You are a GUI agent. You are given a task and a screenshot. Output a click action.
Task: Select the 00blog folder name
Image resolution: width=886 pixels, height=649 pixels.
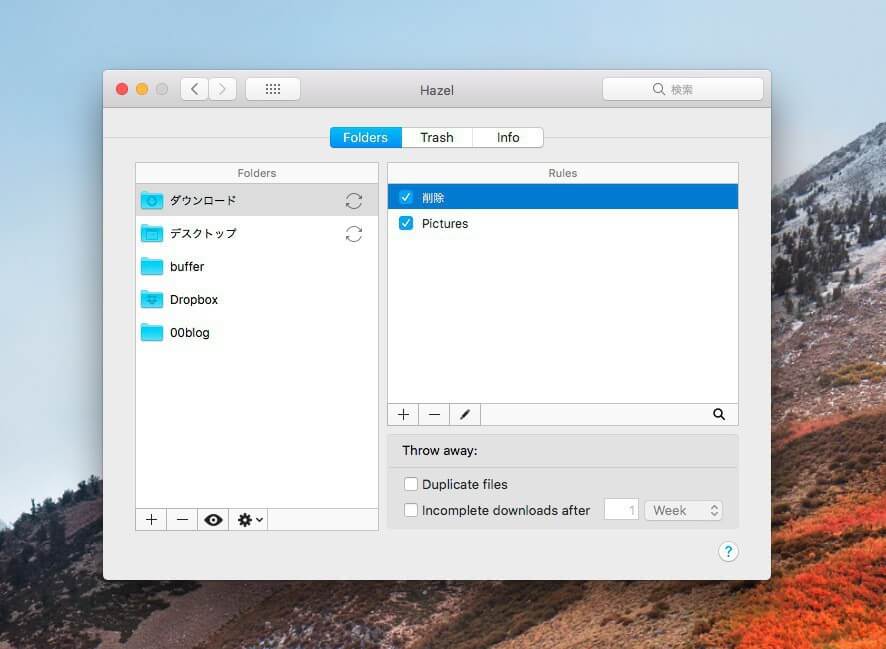[x=190, y=333]
